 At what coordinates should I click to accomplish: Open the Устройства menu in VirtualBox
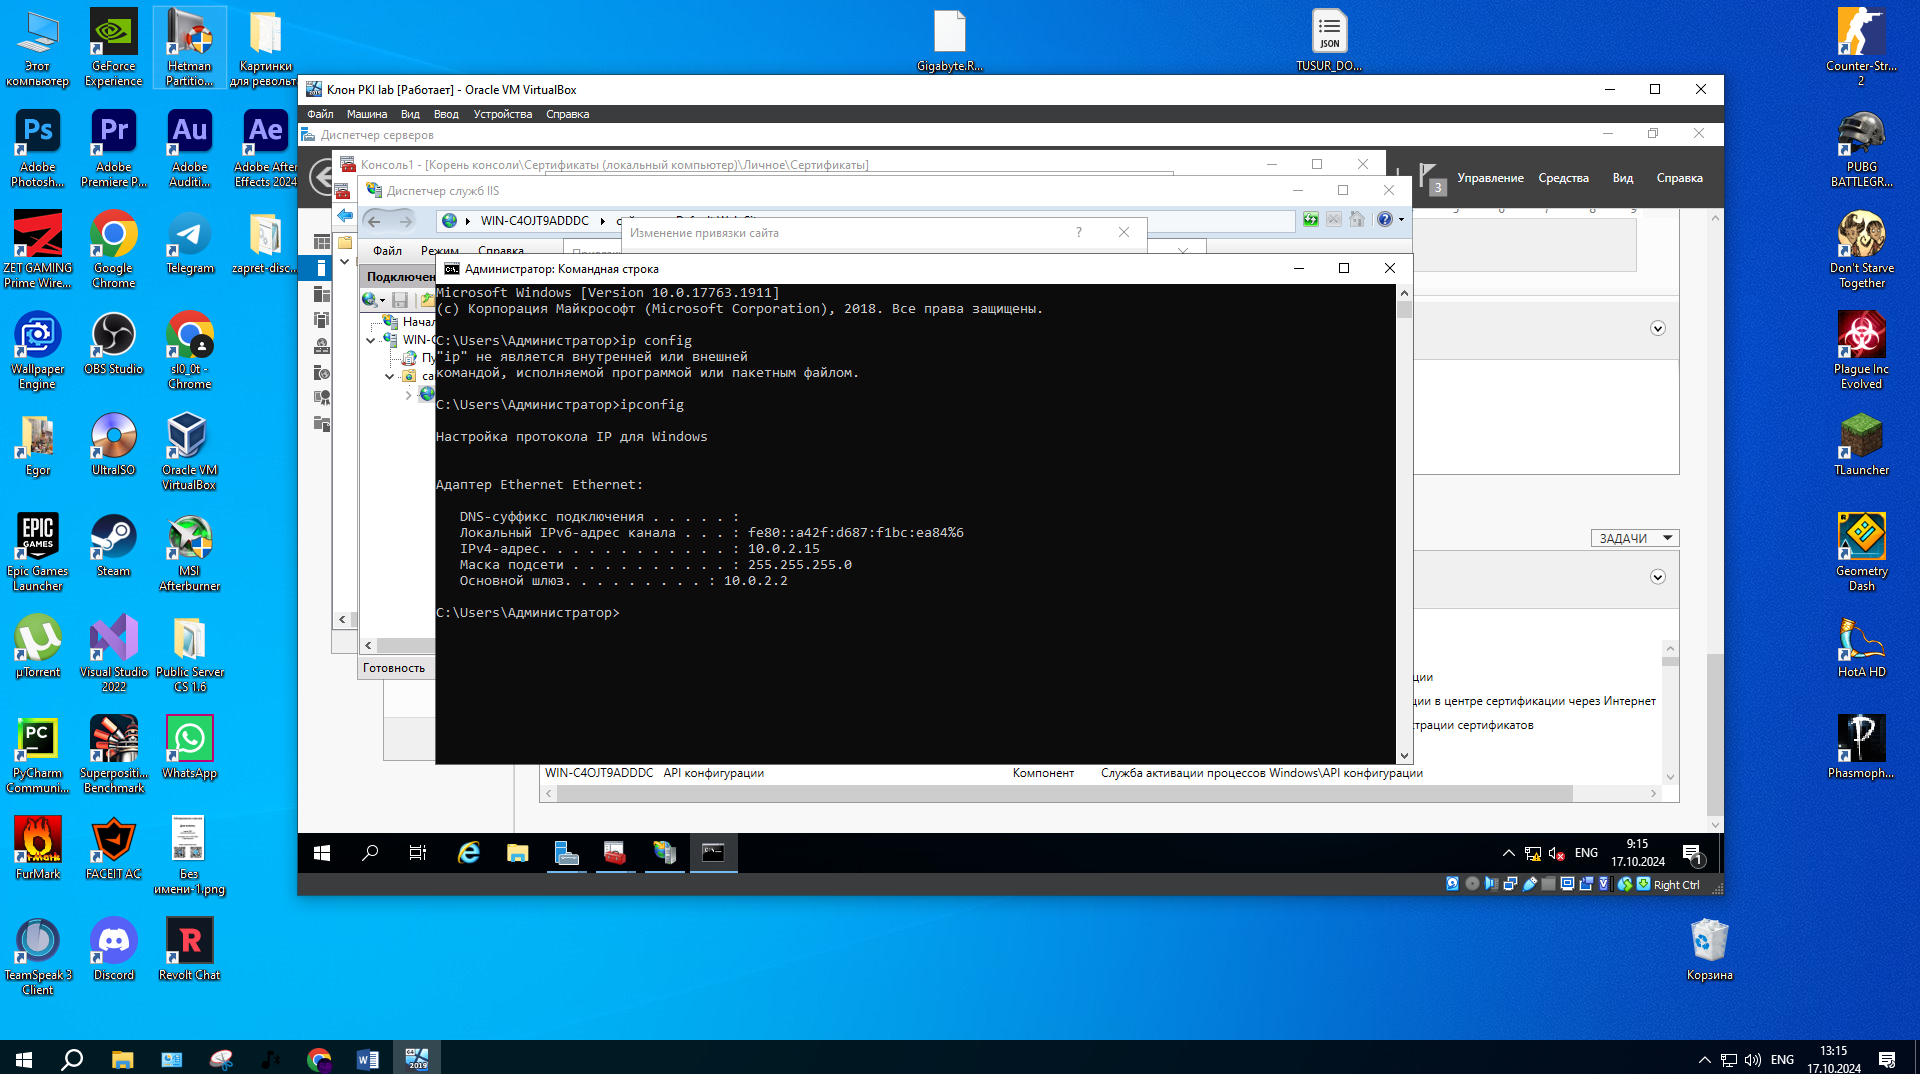click(503, 114)
